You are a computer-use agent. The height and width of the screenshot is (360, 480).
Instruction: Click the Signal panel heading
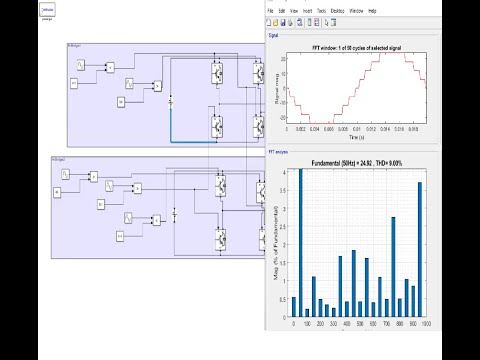point(273,35)
